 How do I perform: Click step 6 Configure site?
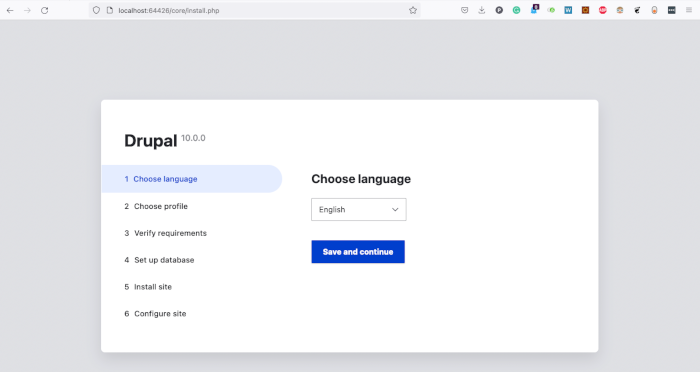(x=155, y=313)
